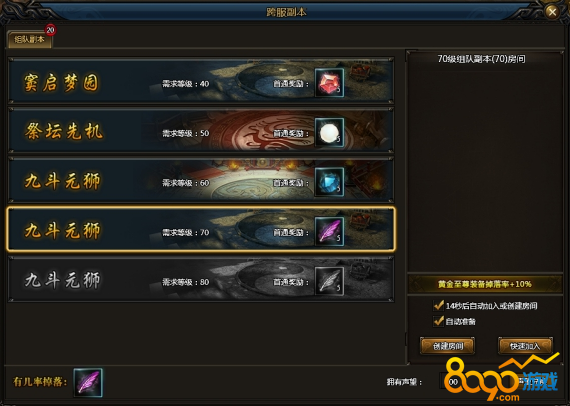Select the highlighted 九斗元狮 level 70 dungeon

point(201,230)
